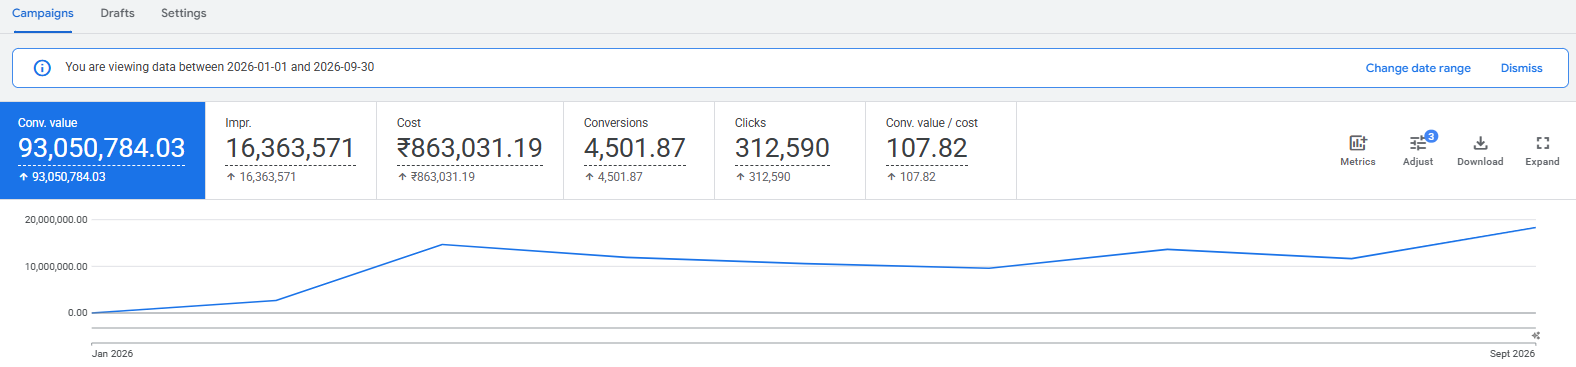Click the Jan 2026 axis label
The width and height of the screenshot is (1576, 367).
112,354
